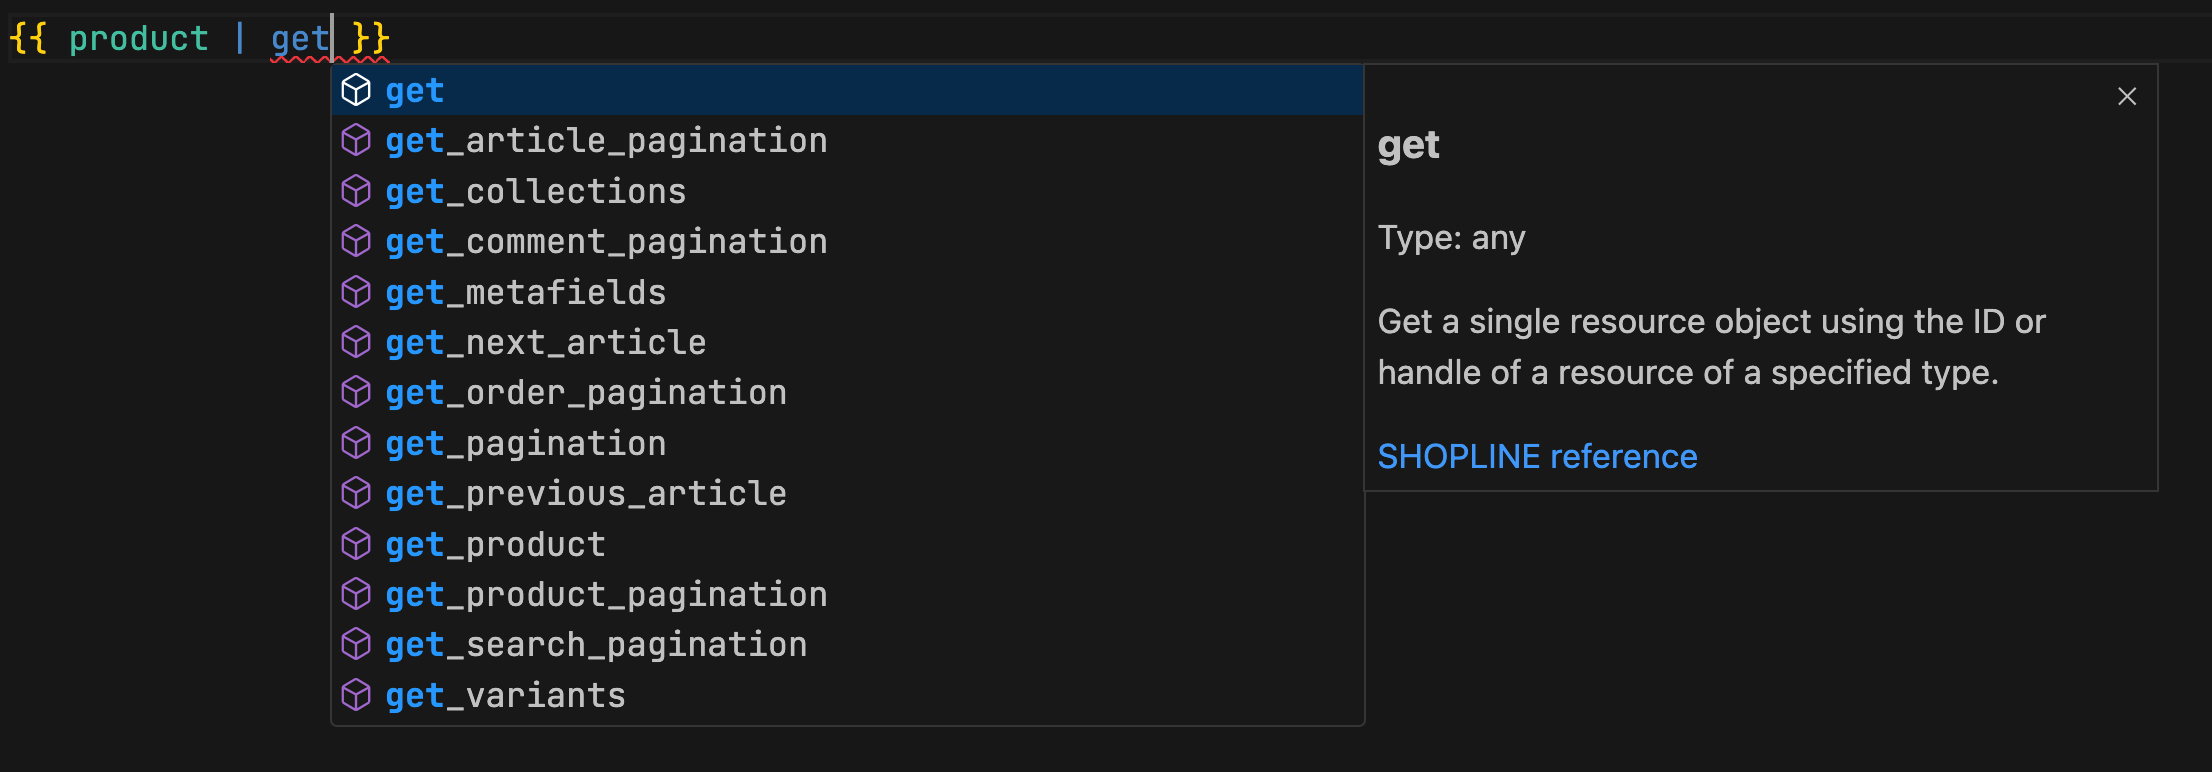Click the closing curly braces in the code
2212x772 pixels.
tap(370, 39)
